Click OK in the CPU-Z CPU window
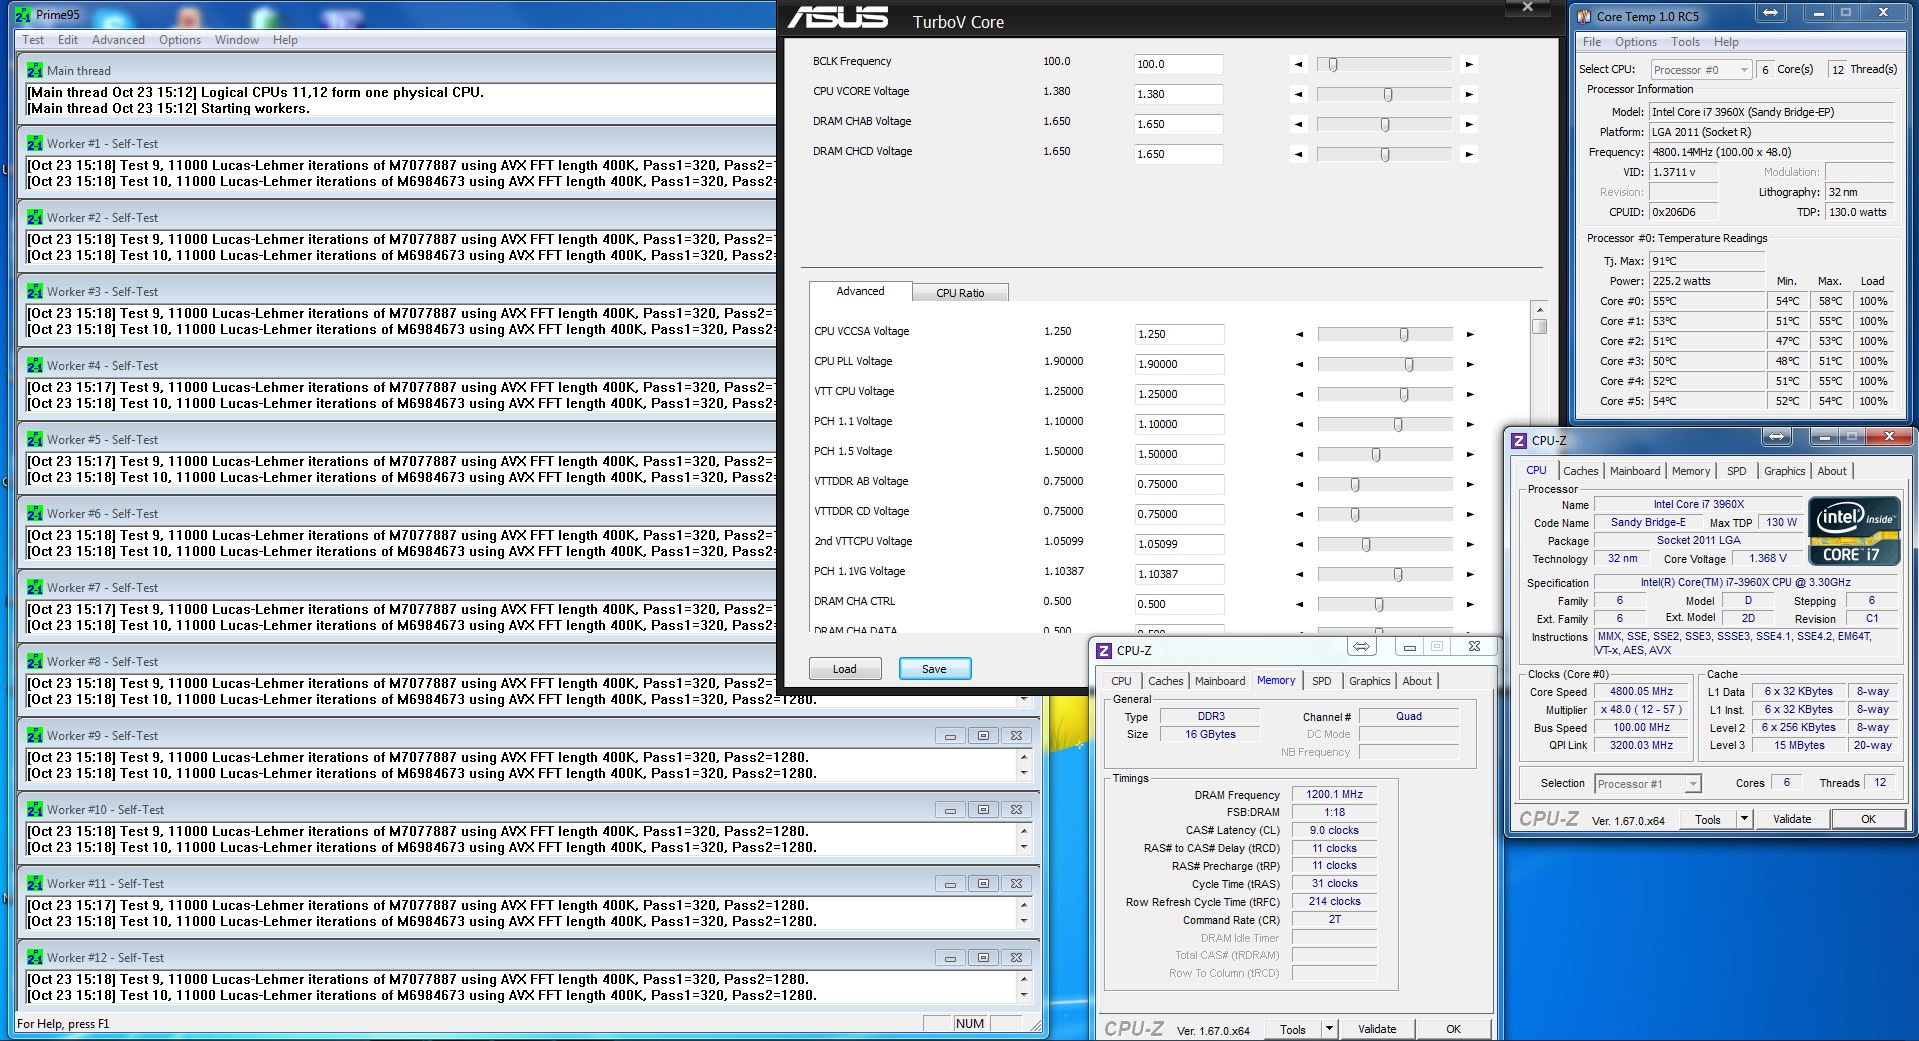This screenshot has height=1041, width=1919. 1868,819
